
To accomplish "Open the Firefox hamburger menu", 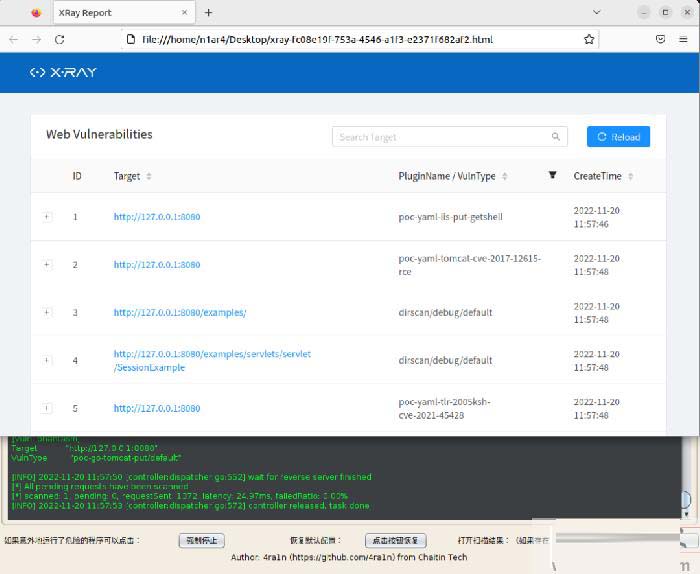I will tap(683, 39).
